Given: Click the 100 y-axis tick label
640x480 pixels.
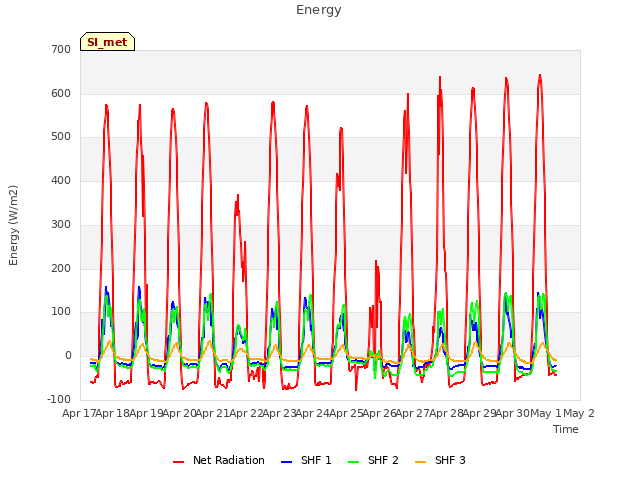Looking at the screenshot, I should pyautogui.click(x=61, y=312).
